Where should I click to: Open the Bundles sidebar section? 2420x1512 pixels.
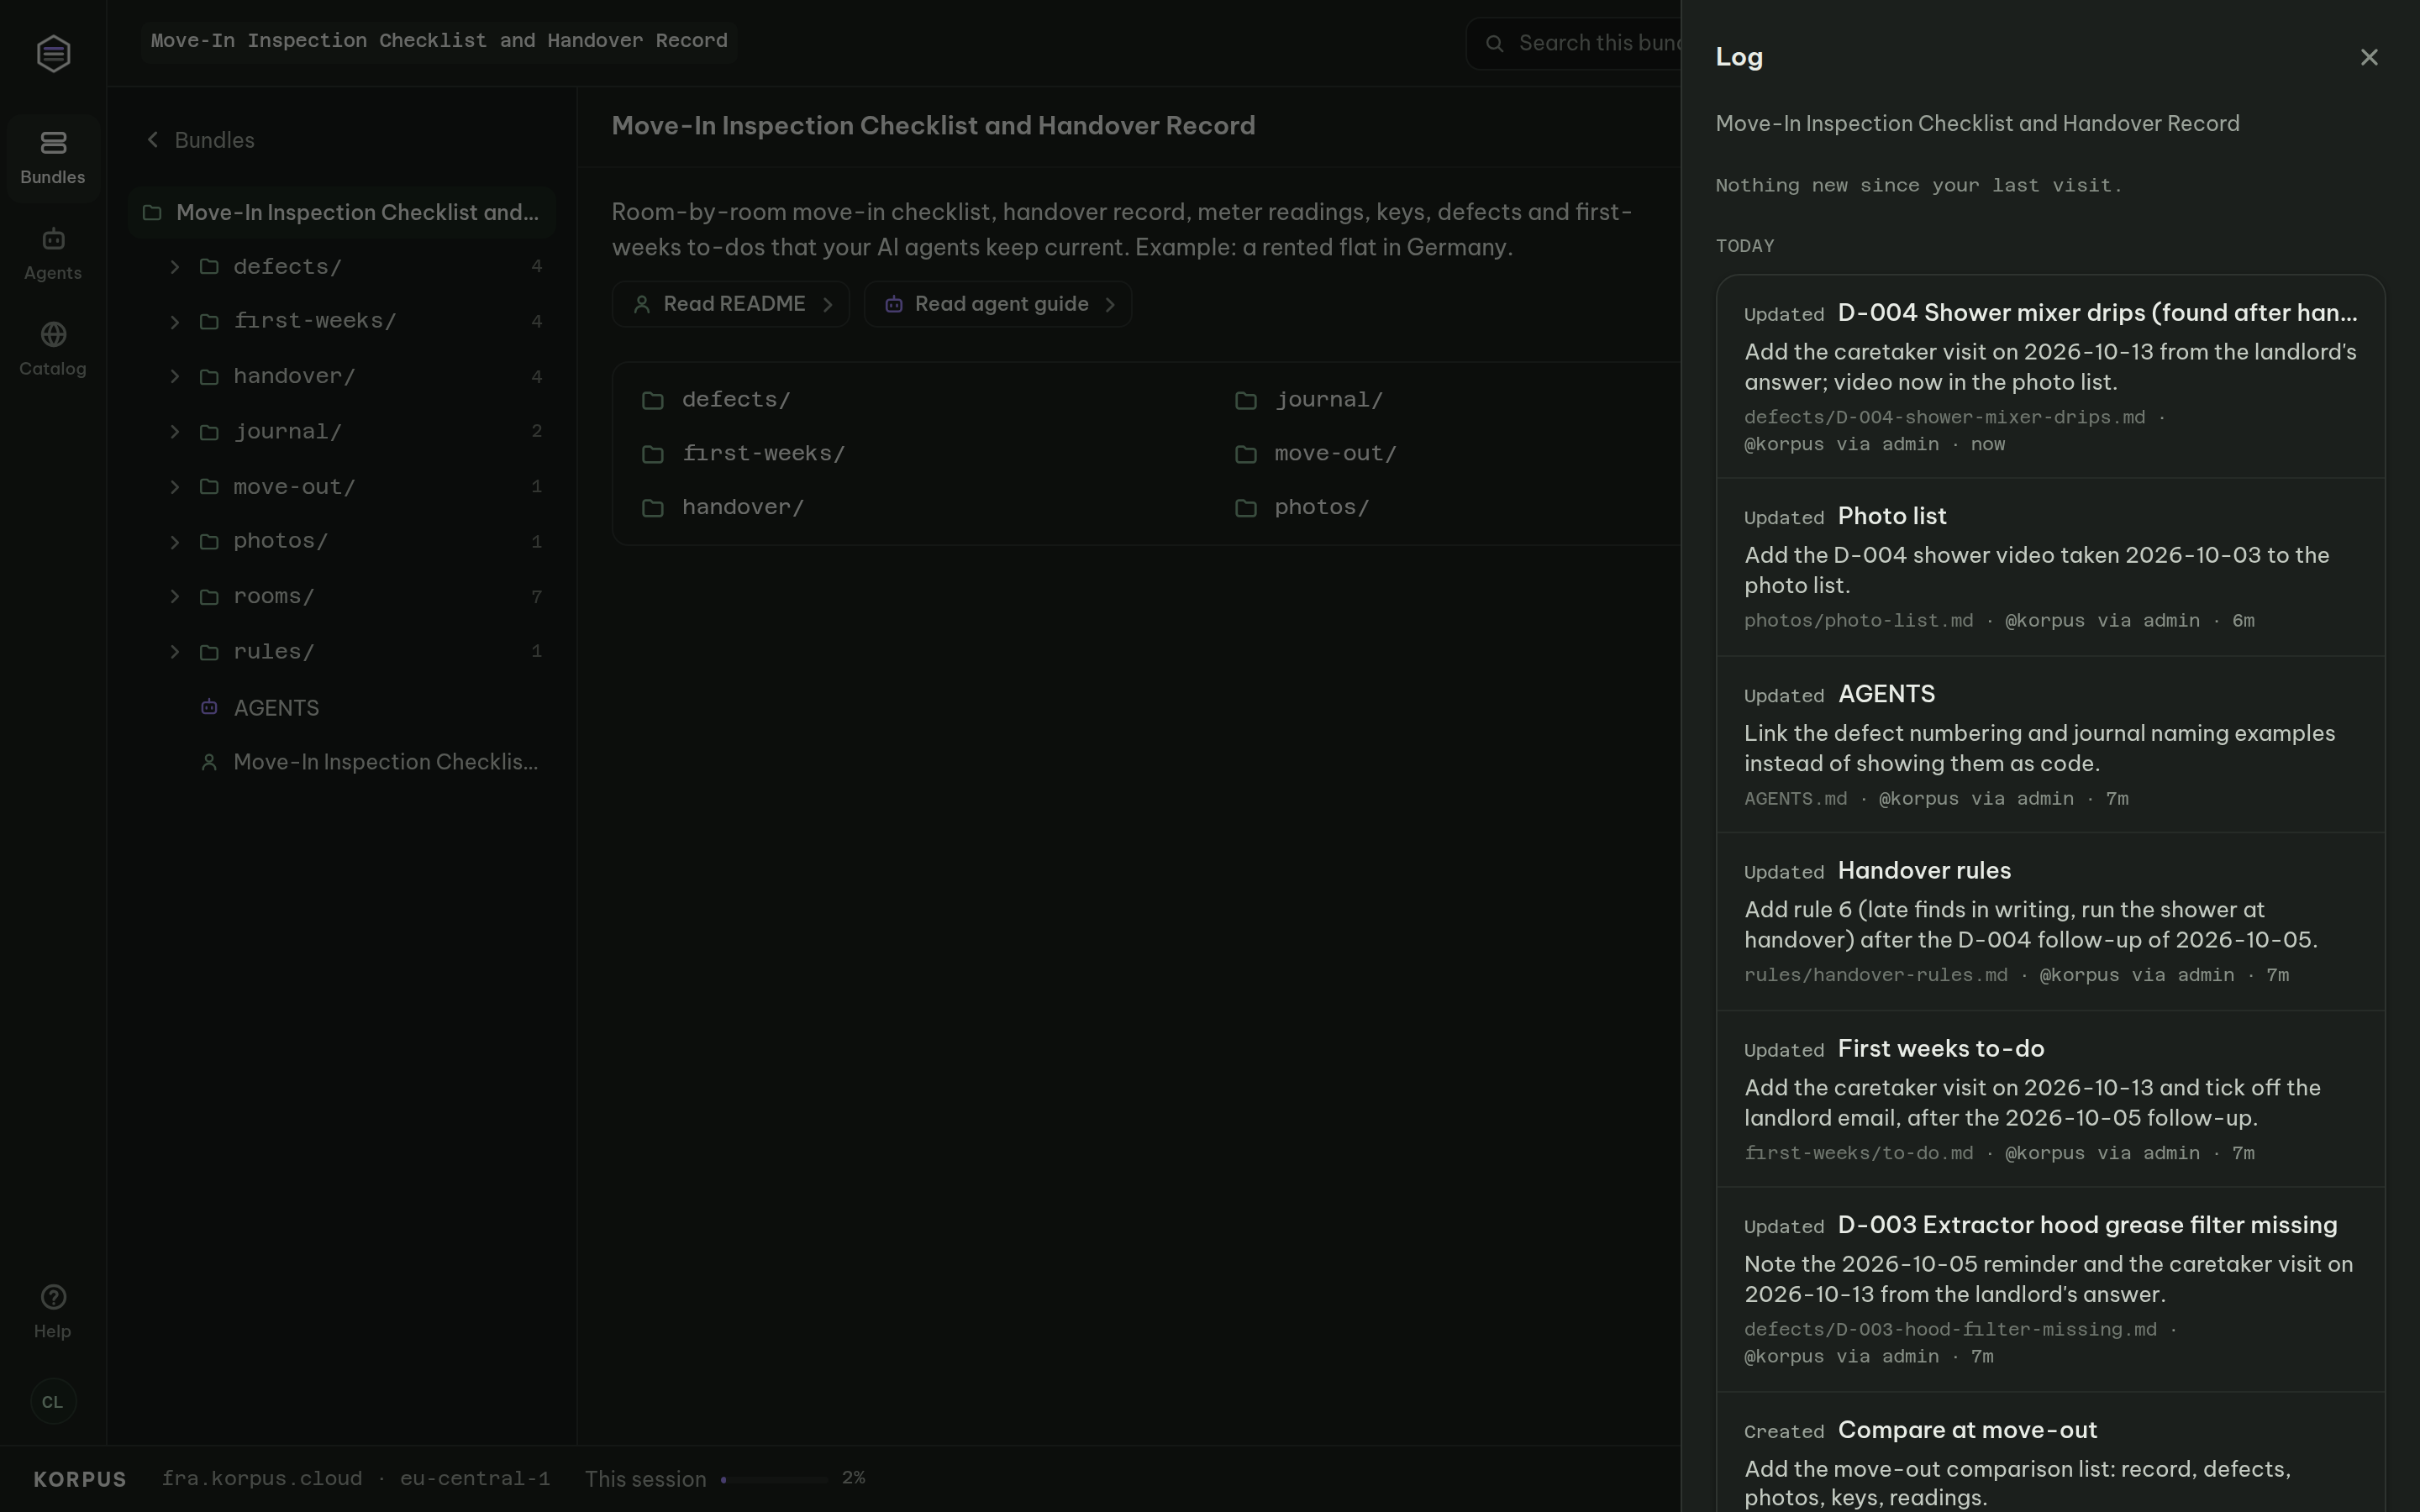pyautogui.click(x=53, y=158)
